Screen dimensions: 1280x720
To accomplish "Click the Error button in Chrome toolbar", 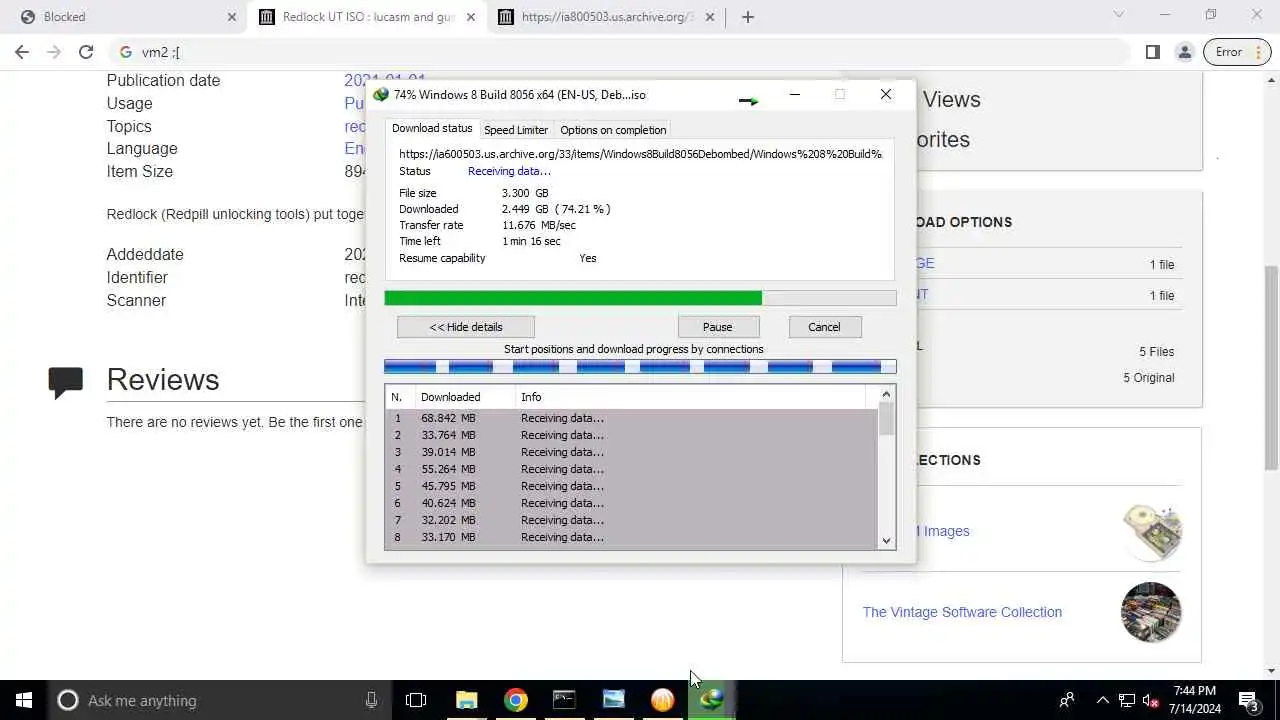I will [x=1237, y=52].
